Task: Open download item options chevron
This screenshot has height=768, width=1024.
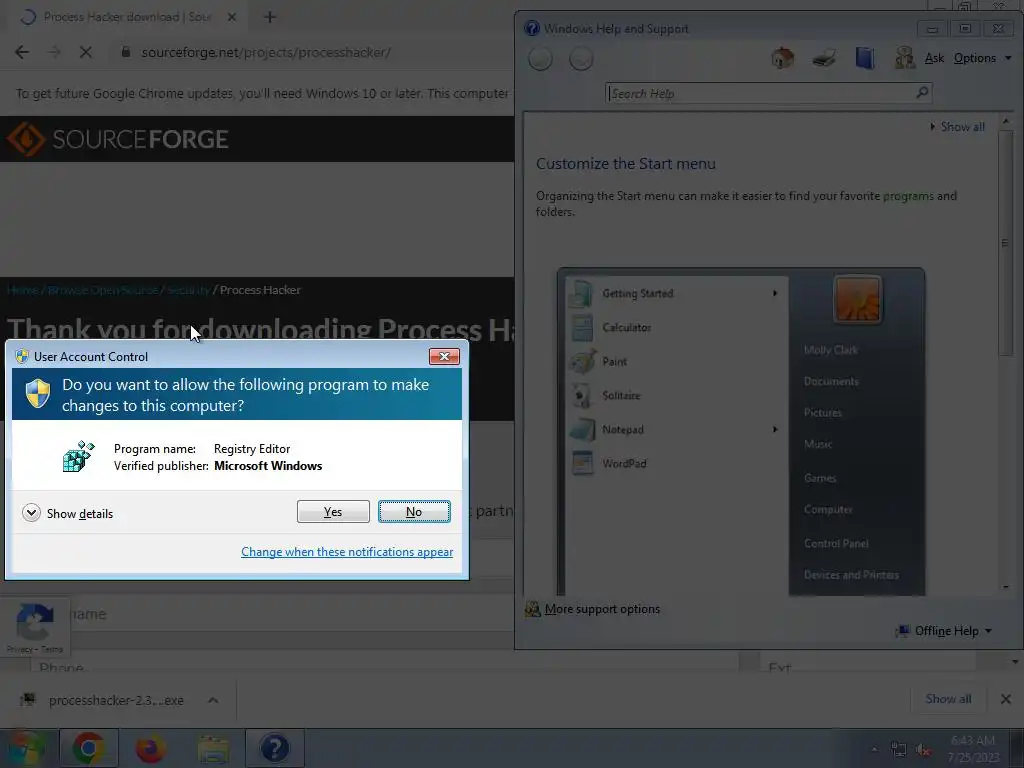Action: (213, 700)
